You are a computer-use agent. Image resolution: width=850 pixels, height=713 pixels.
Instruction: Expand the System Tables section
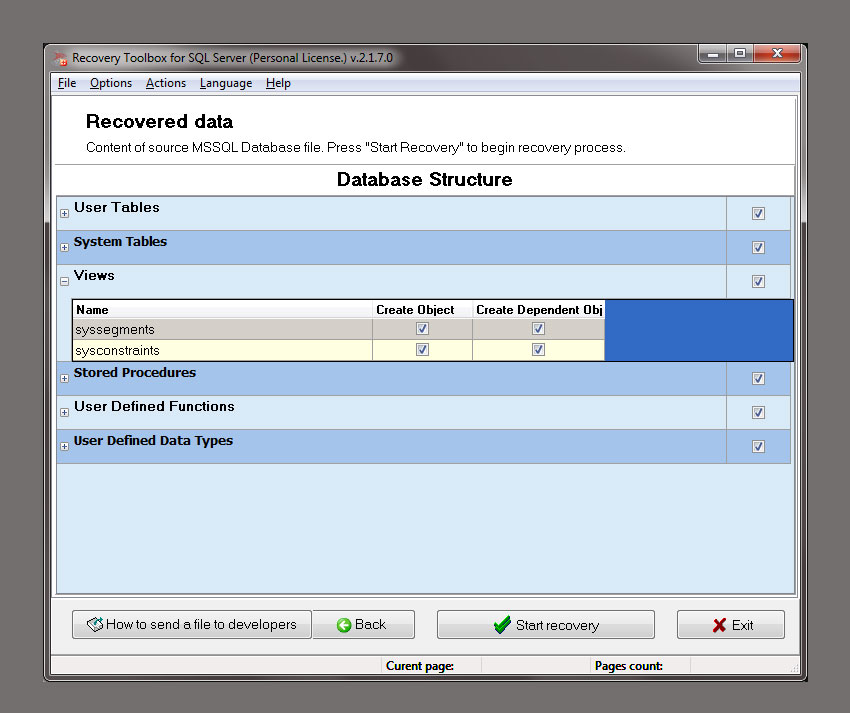pyautogui.click(x=65, y=248)
